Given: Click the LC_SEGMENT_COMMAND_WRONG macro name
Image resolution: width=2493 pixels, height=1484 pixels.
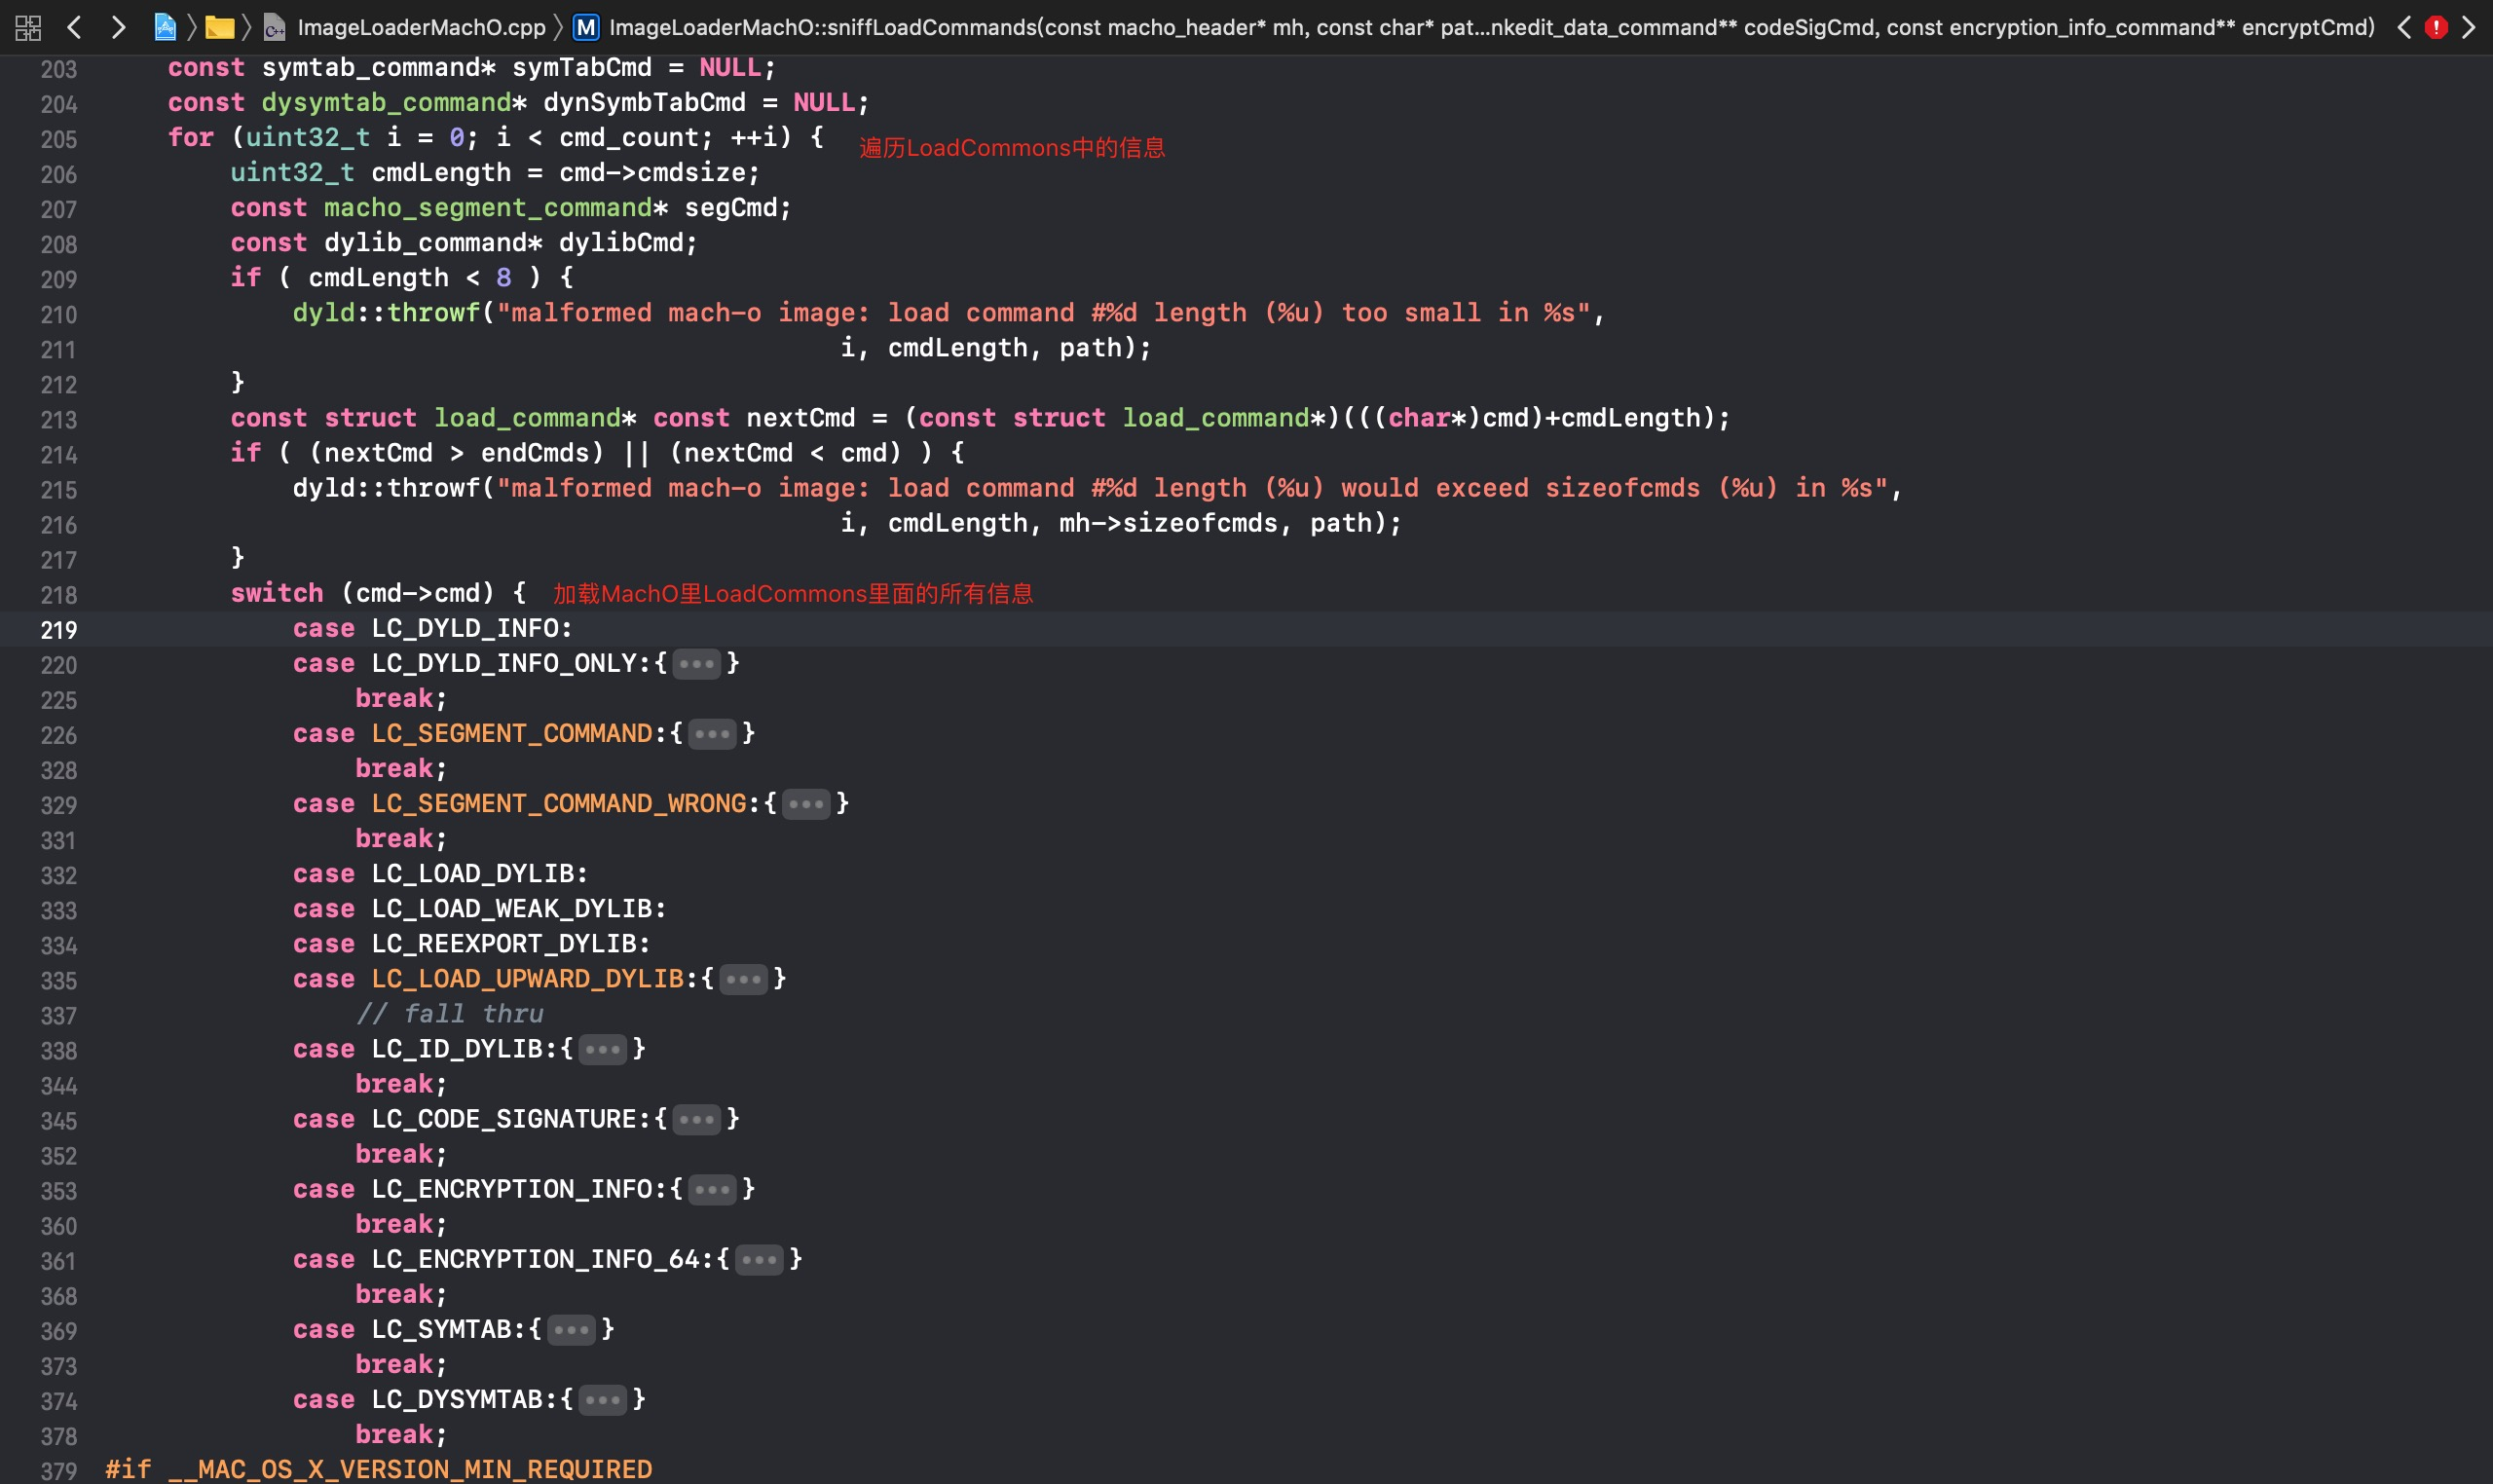Looking at the screenshot, I should tap(558, 804).
